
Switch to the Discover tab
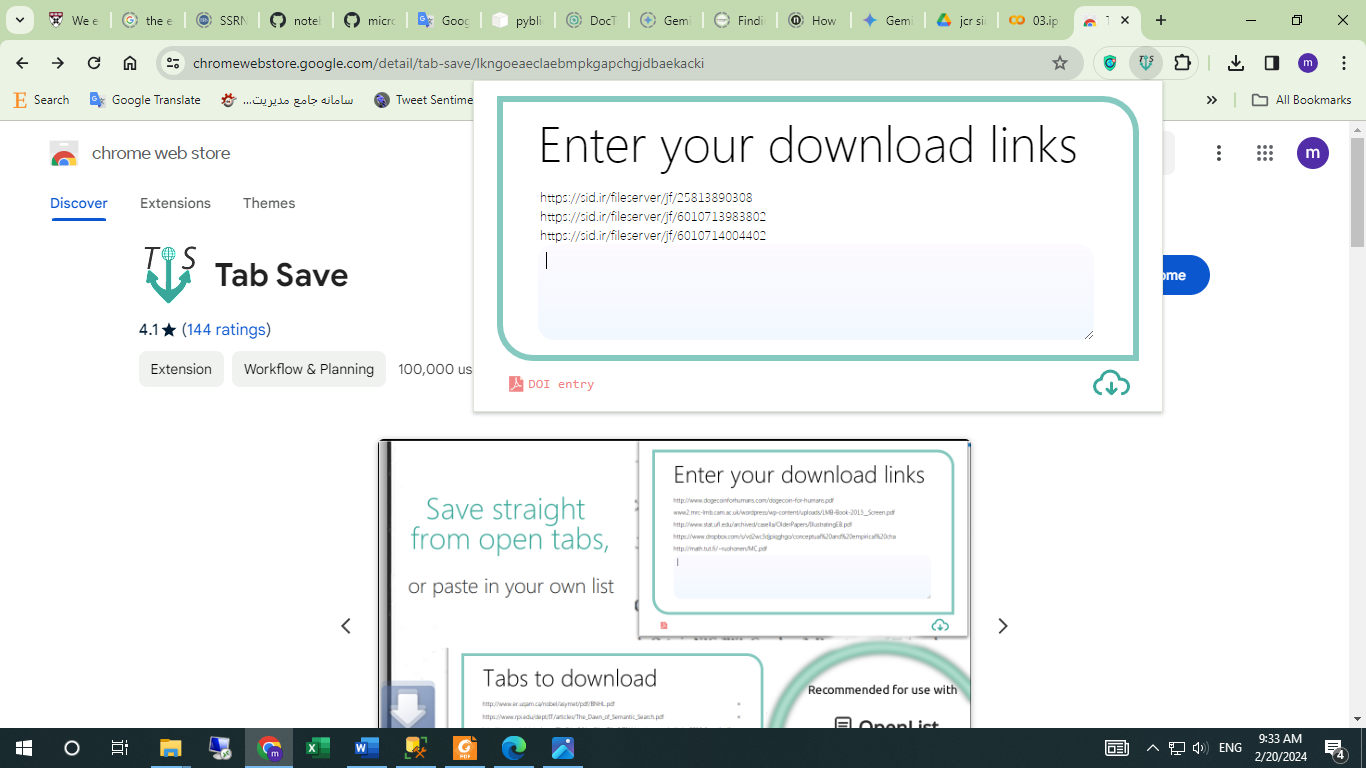(79, 203)
